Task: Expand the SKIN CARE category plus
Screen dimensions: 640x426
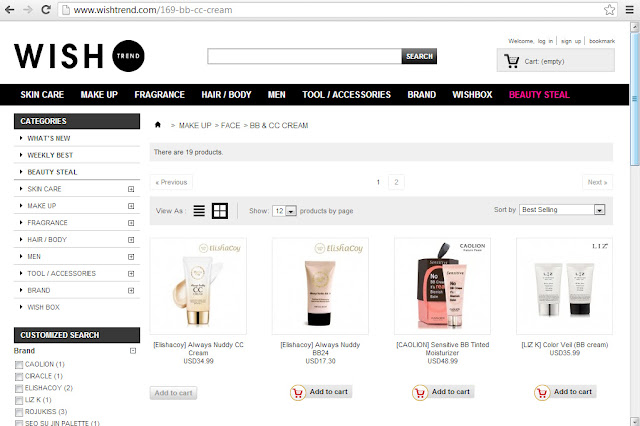Action: [131, 189]
